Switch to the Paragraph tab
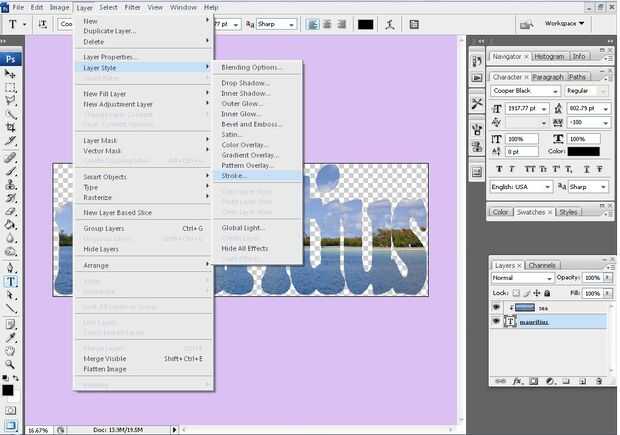 548,77
